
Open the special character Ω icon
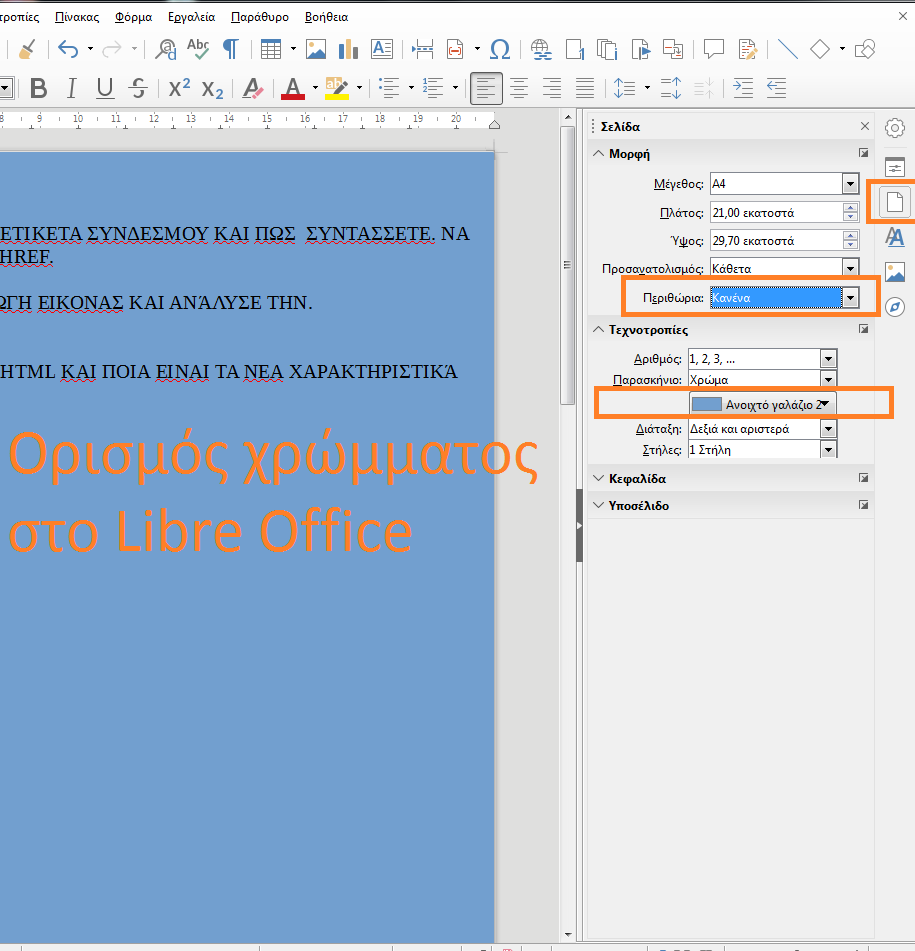[x=501, y=49]
